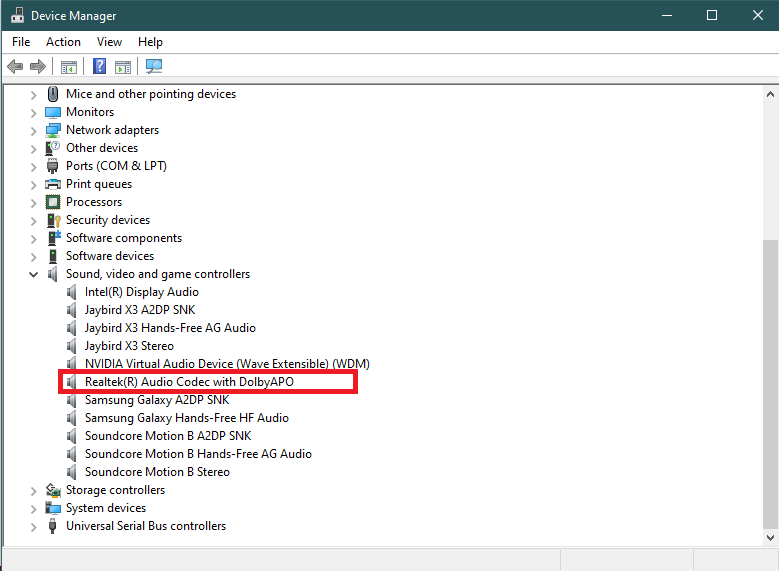
Task: Click the Mice and other pointing devices icon
Action: pyautogui.click(x=53, y=94)
